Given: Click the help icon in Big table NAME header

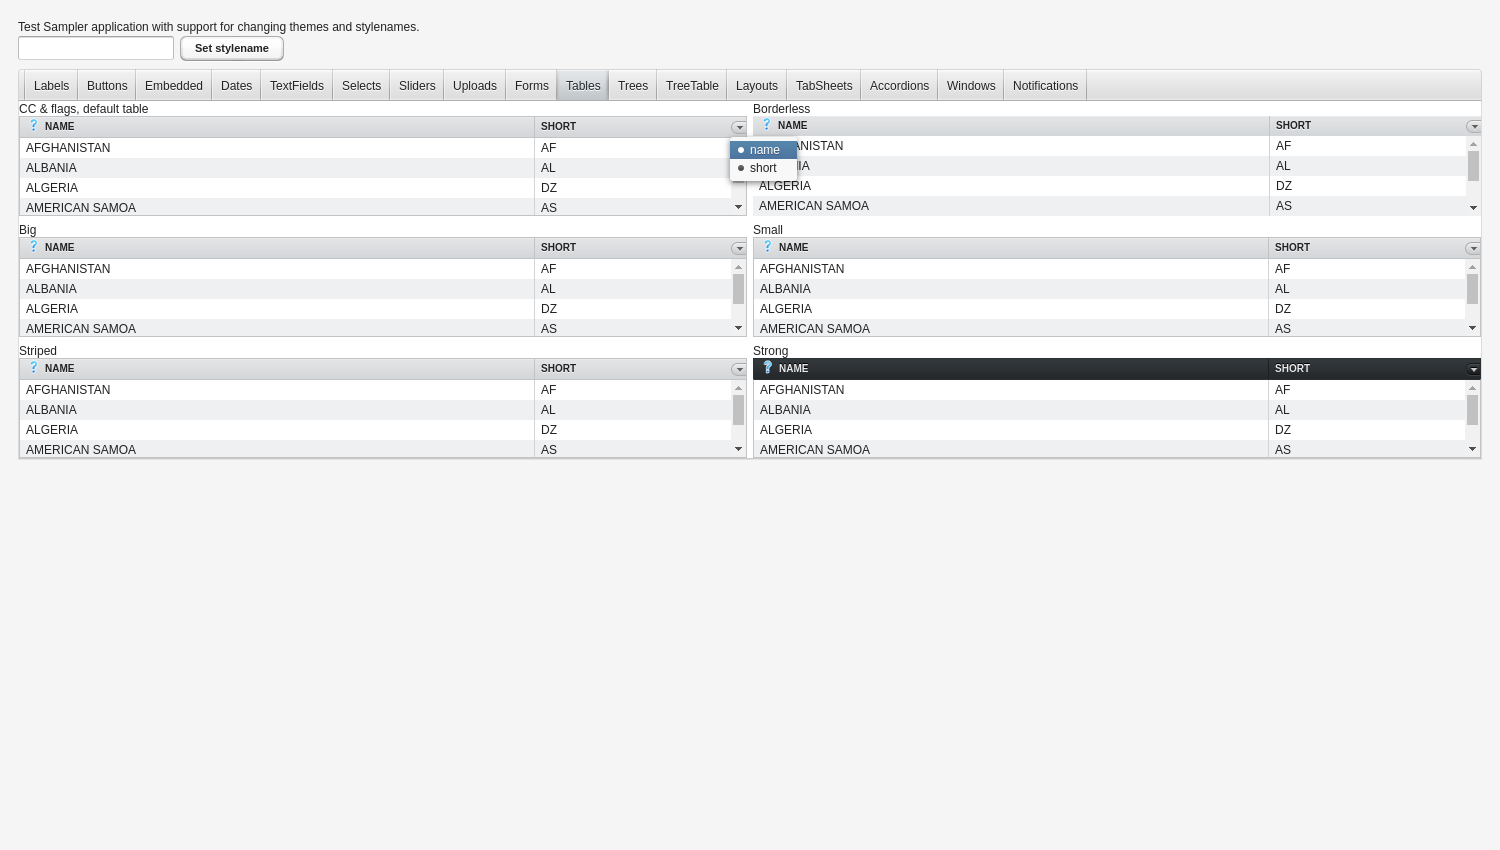Looking at the screenshot, I should pyautogui.click(x=33, y=247).
